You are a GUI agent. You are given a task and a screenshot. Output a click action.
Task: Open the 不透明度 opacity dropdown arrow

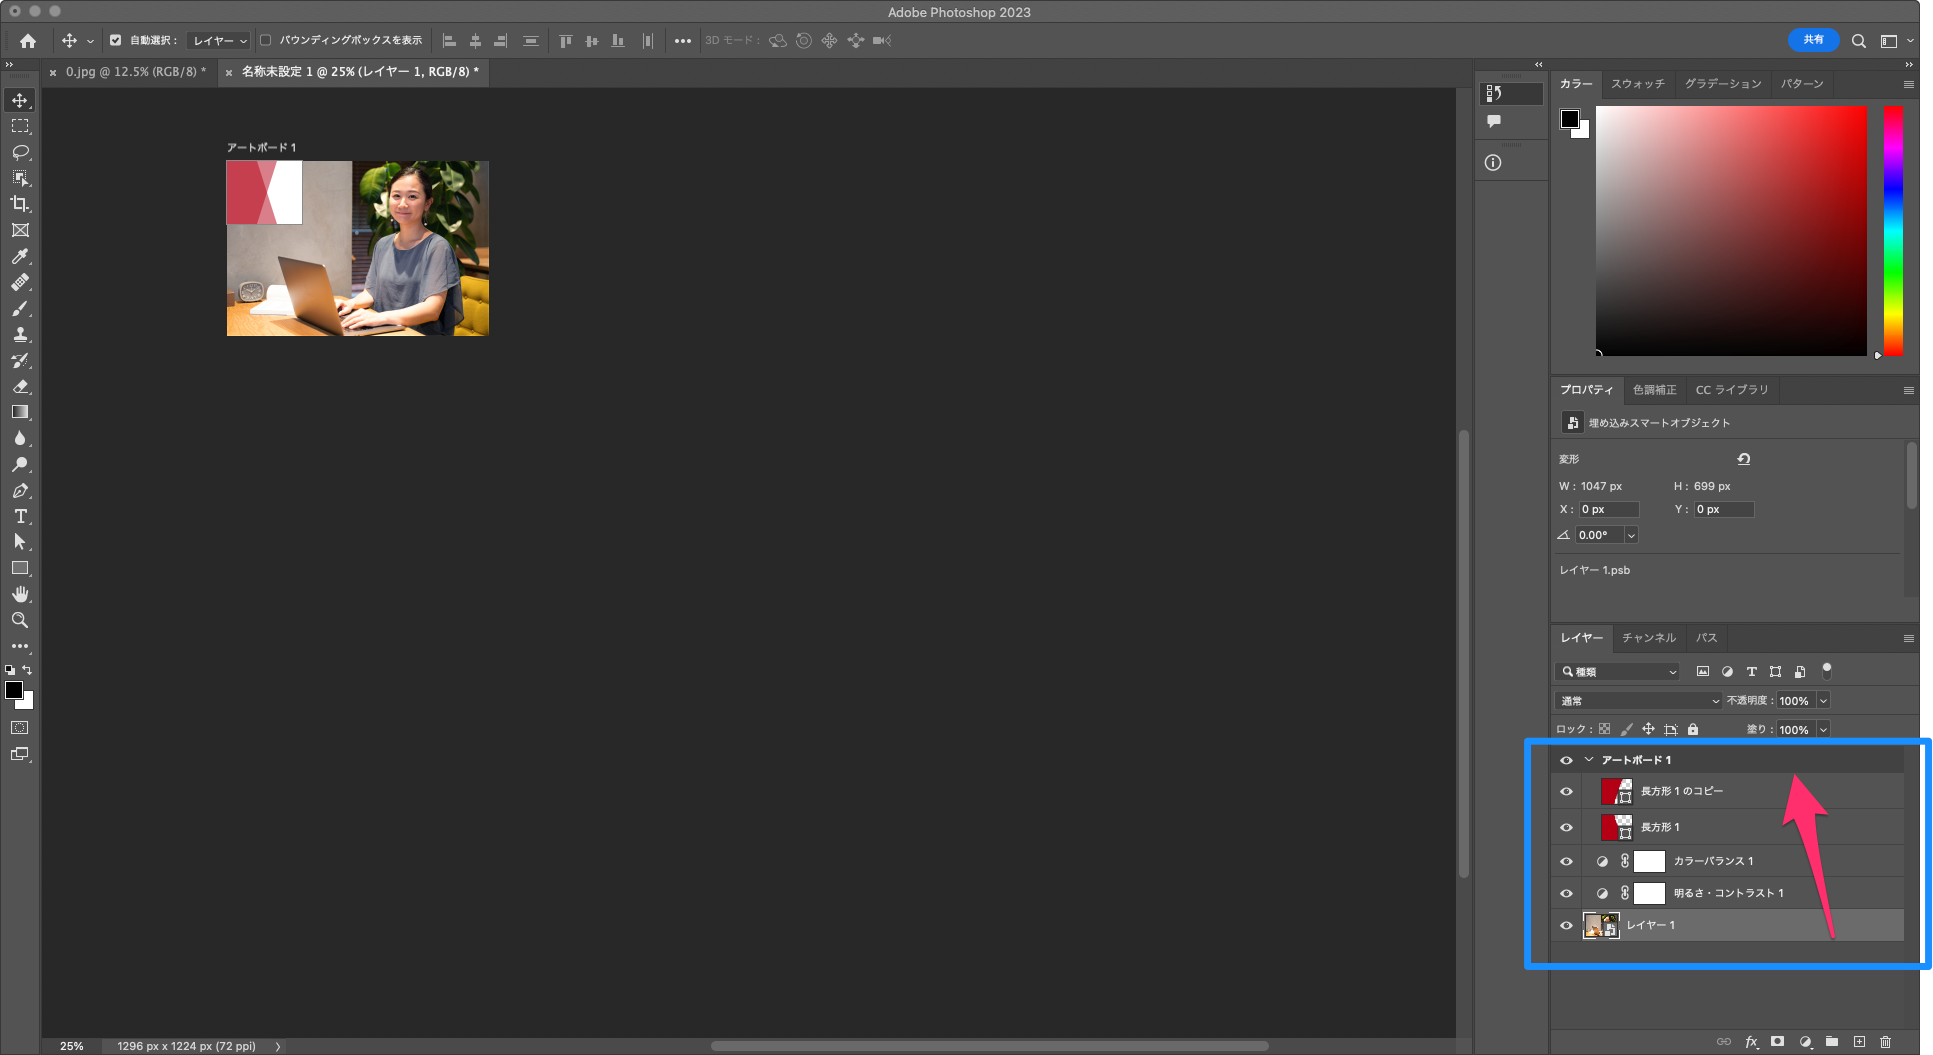(1823, 701)
